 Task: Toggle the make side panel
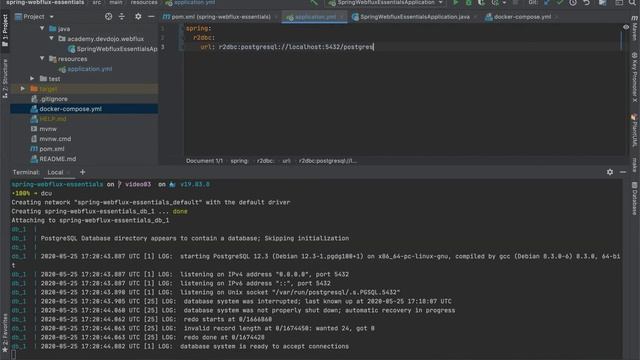click(635, 165)
